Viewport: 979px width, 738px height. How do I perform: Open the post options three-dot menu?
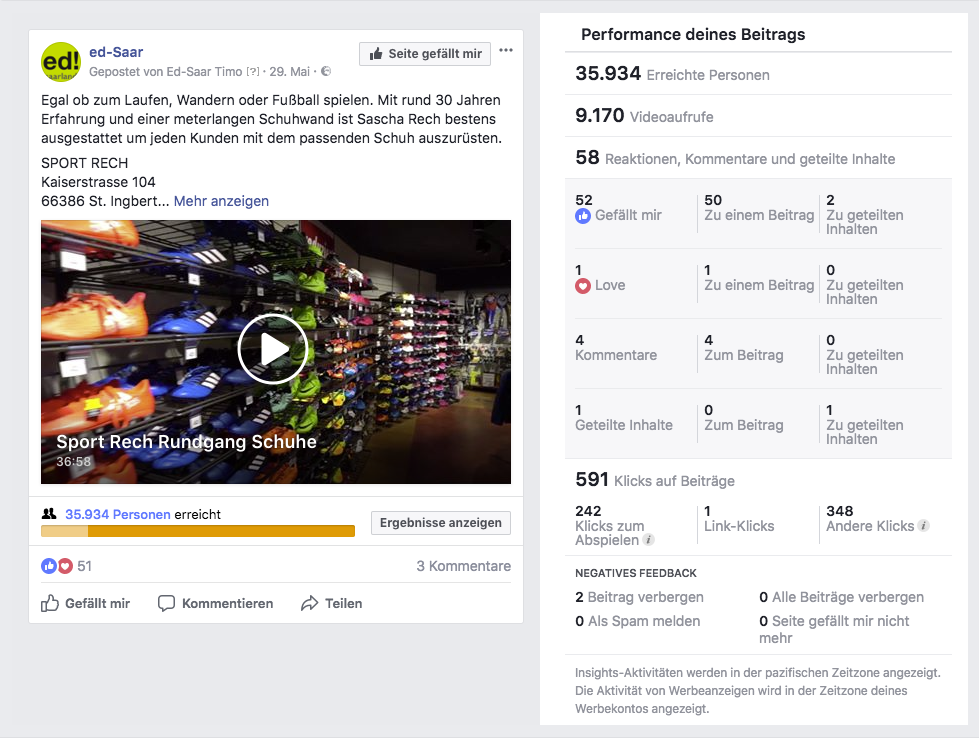[506, 51]
